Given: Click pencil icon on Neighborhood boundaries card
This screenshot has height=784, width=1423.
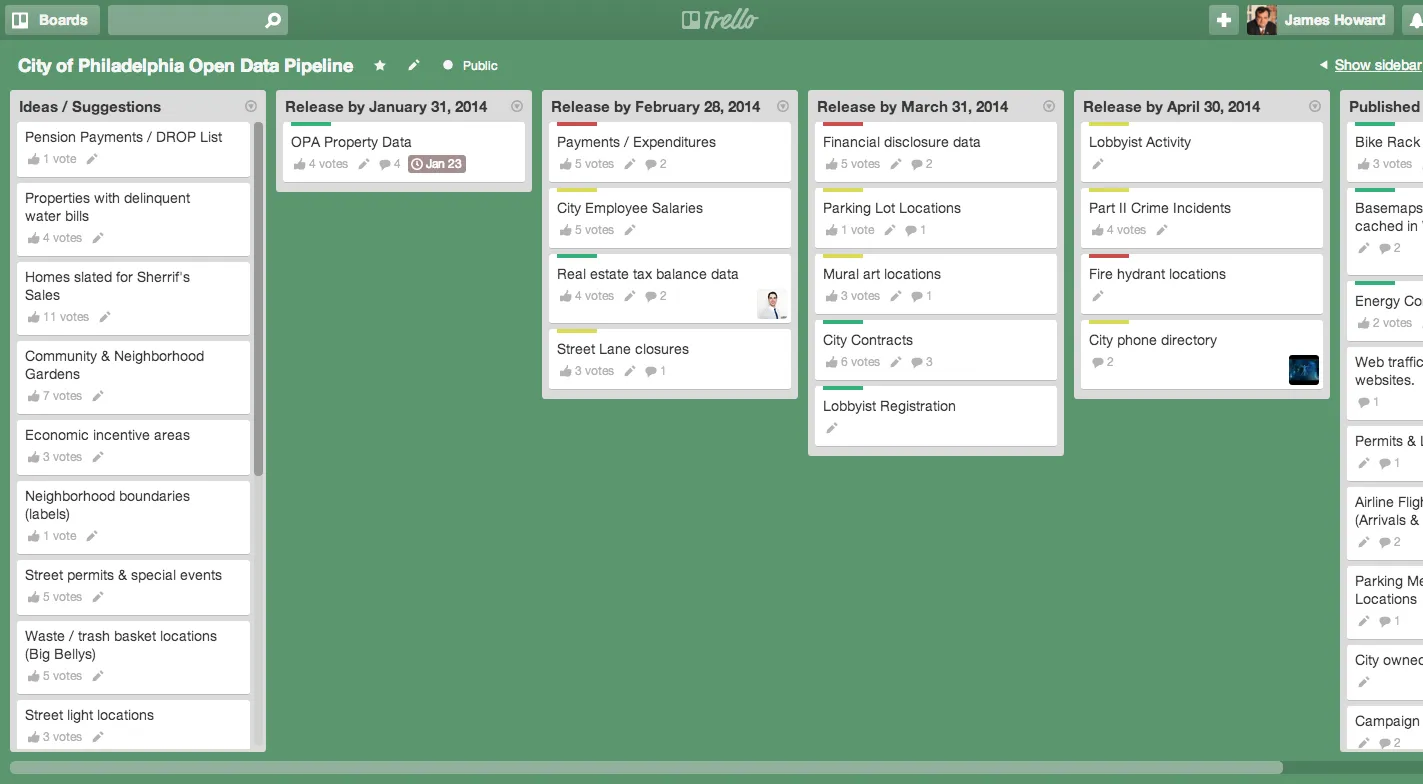Looking at the screenshot, I should 92,536.
